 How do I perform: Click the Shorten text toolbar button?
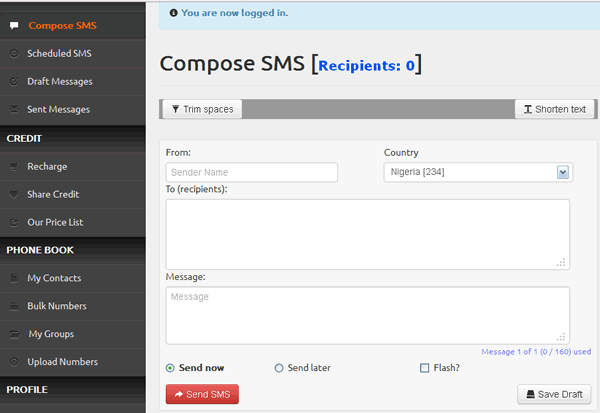[x=554, y=109]
